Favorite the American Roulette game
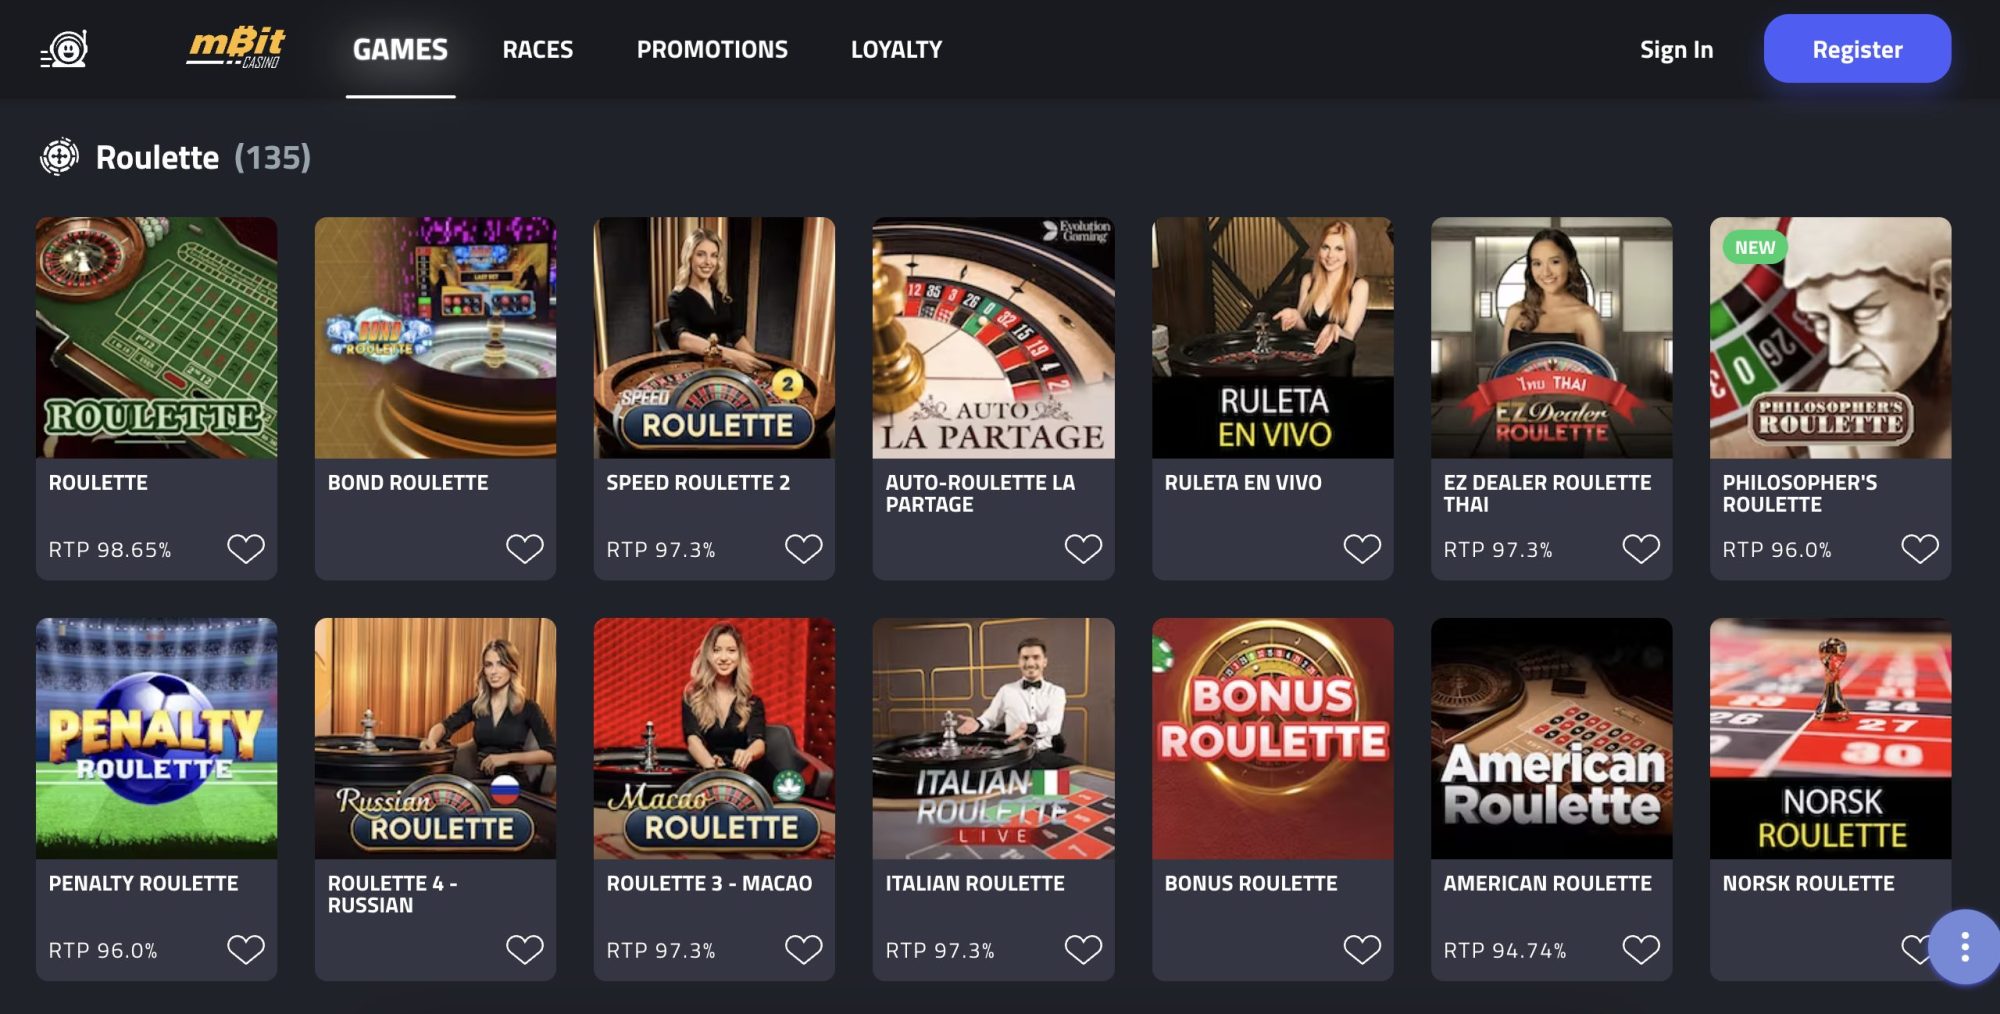Viewport: 2000px width, 1014px height. (x=1640, y=949)
